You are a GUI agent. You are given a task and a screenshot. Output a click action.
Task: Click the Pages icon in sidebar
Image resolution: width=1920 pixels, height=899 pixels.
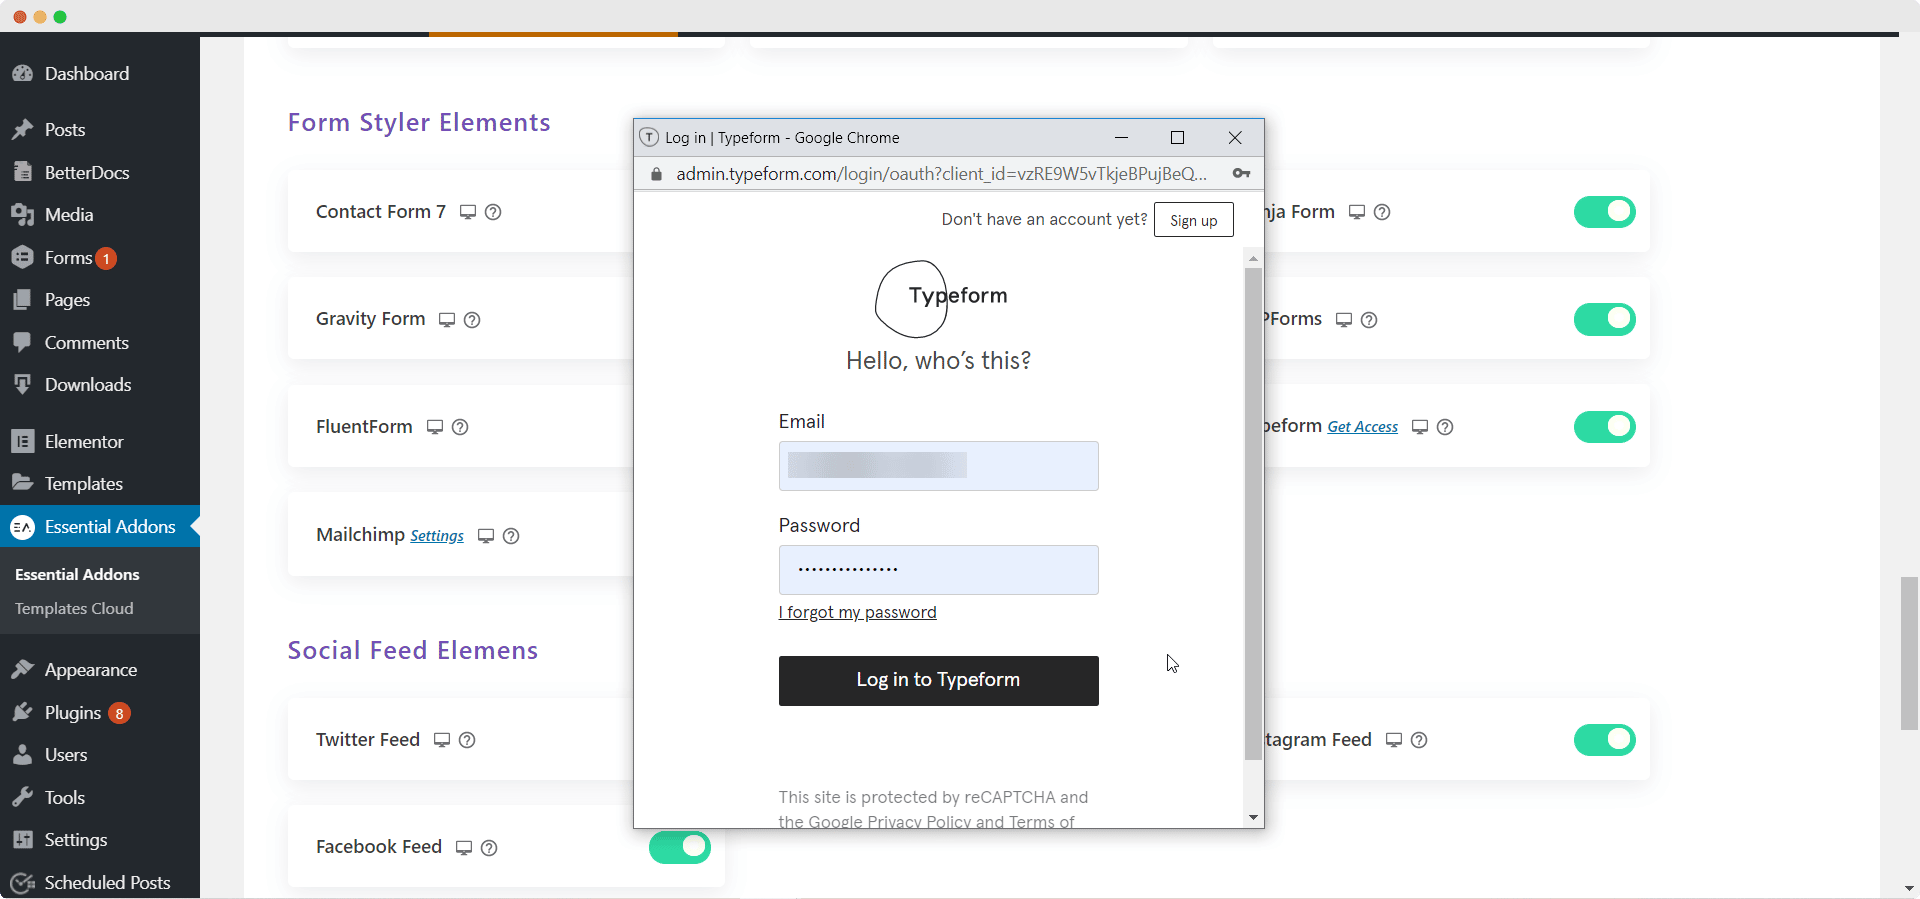point(22,300)
